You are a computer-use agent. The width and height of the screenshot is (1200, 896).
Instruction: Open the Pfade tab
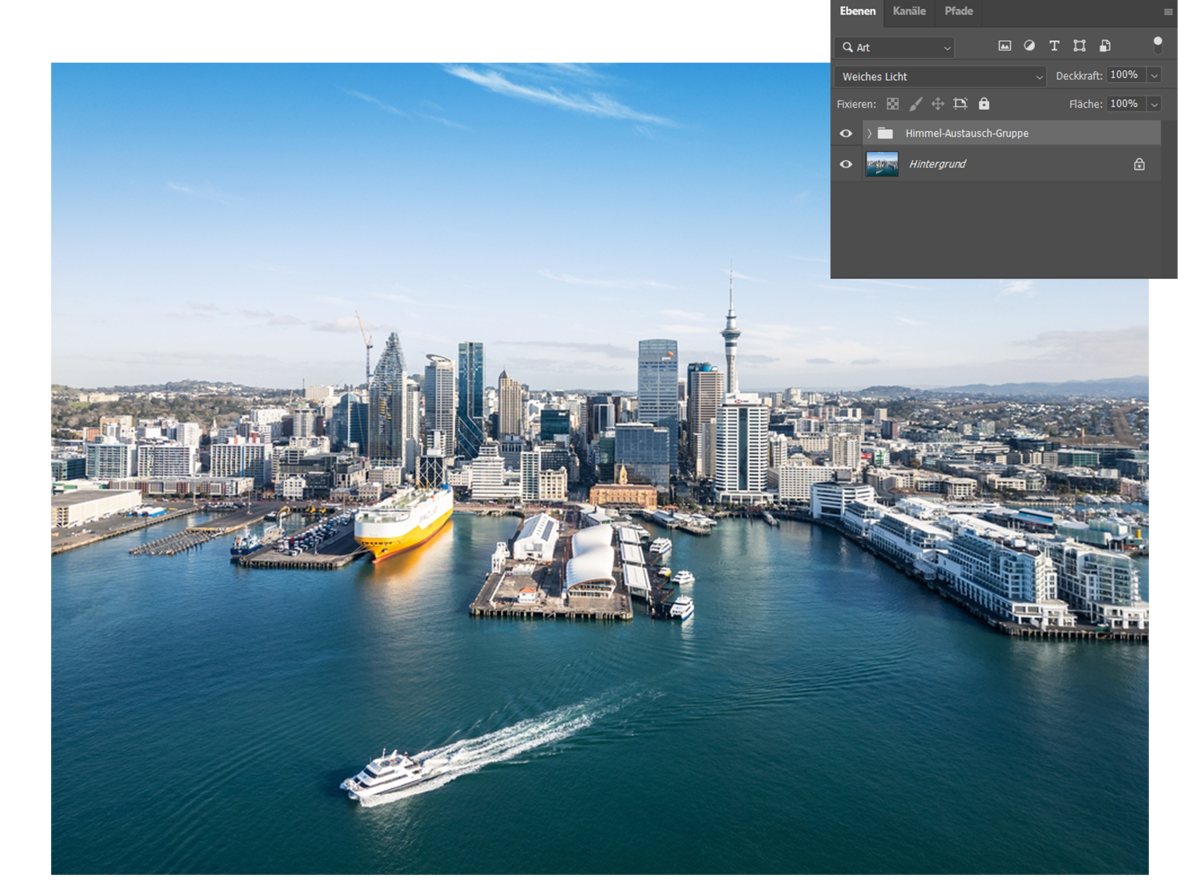tap(958, 11)
